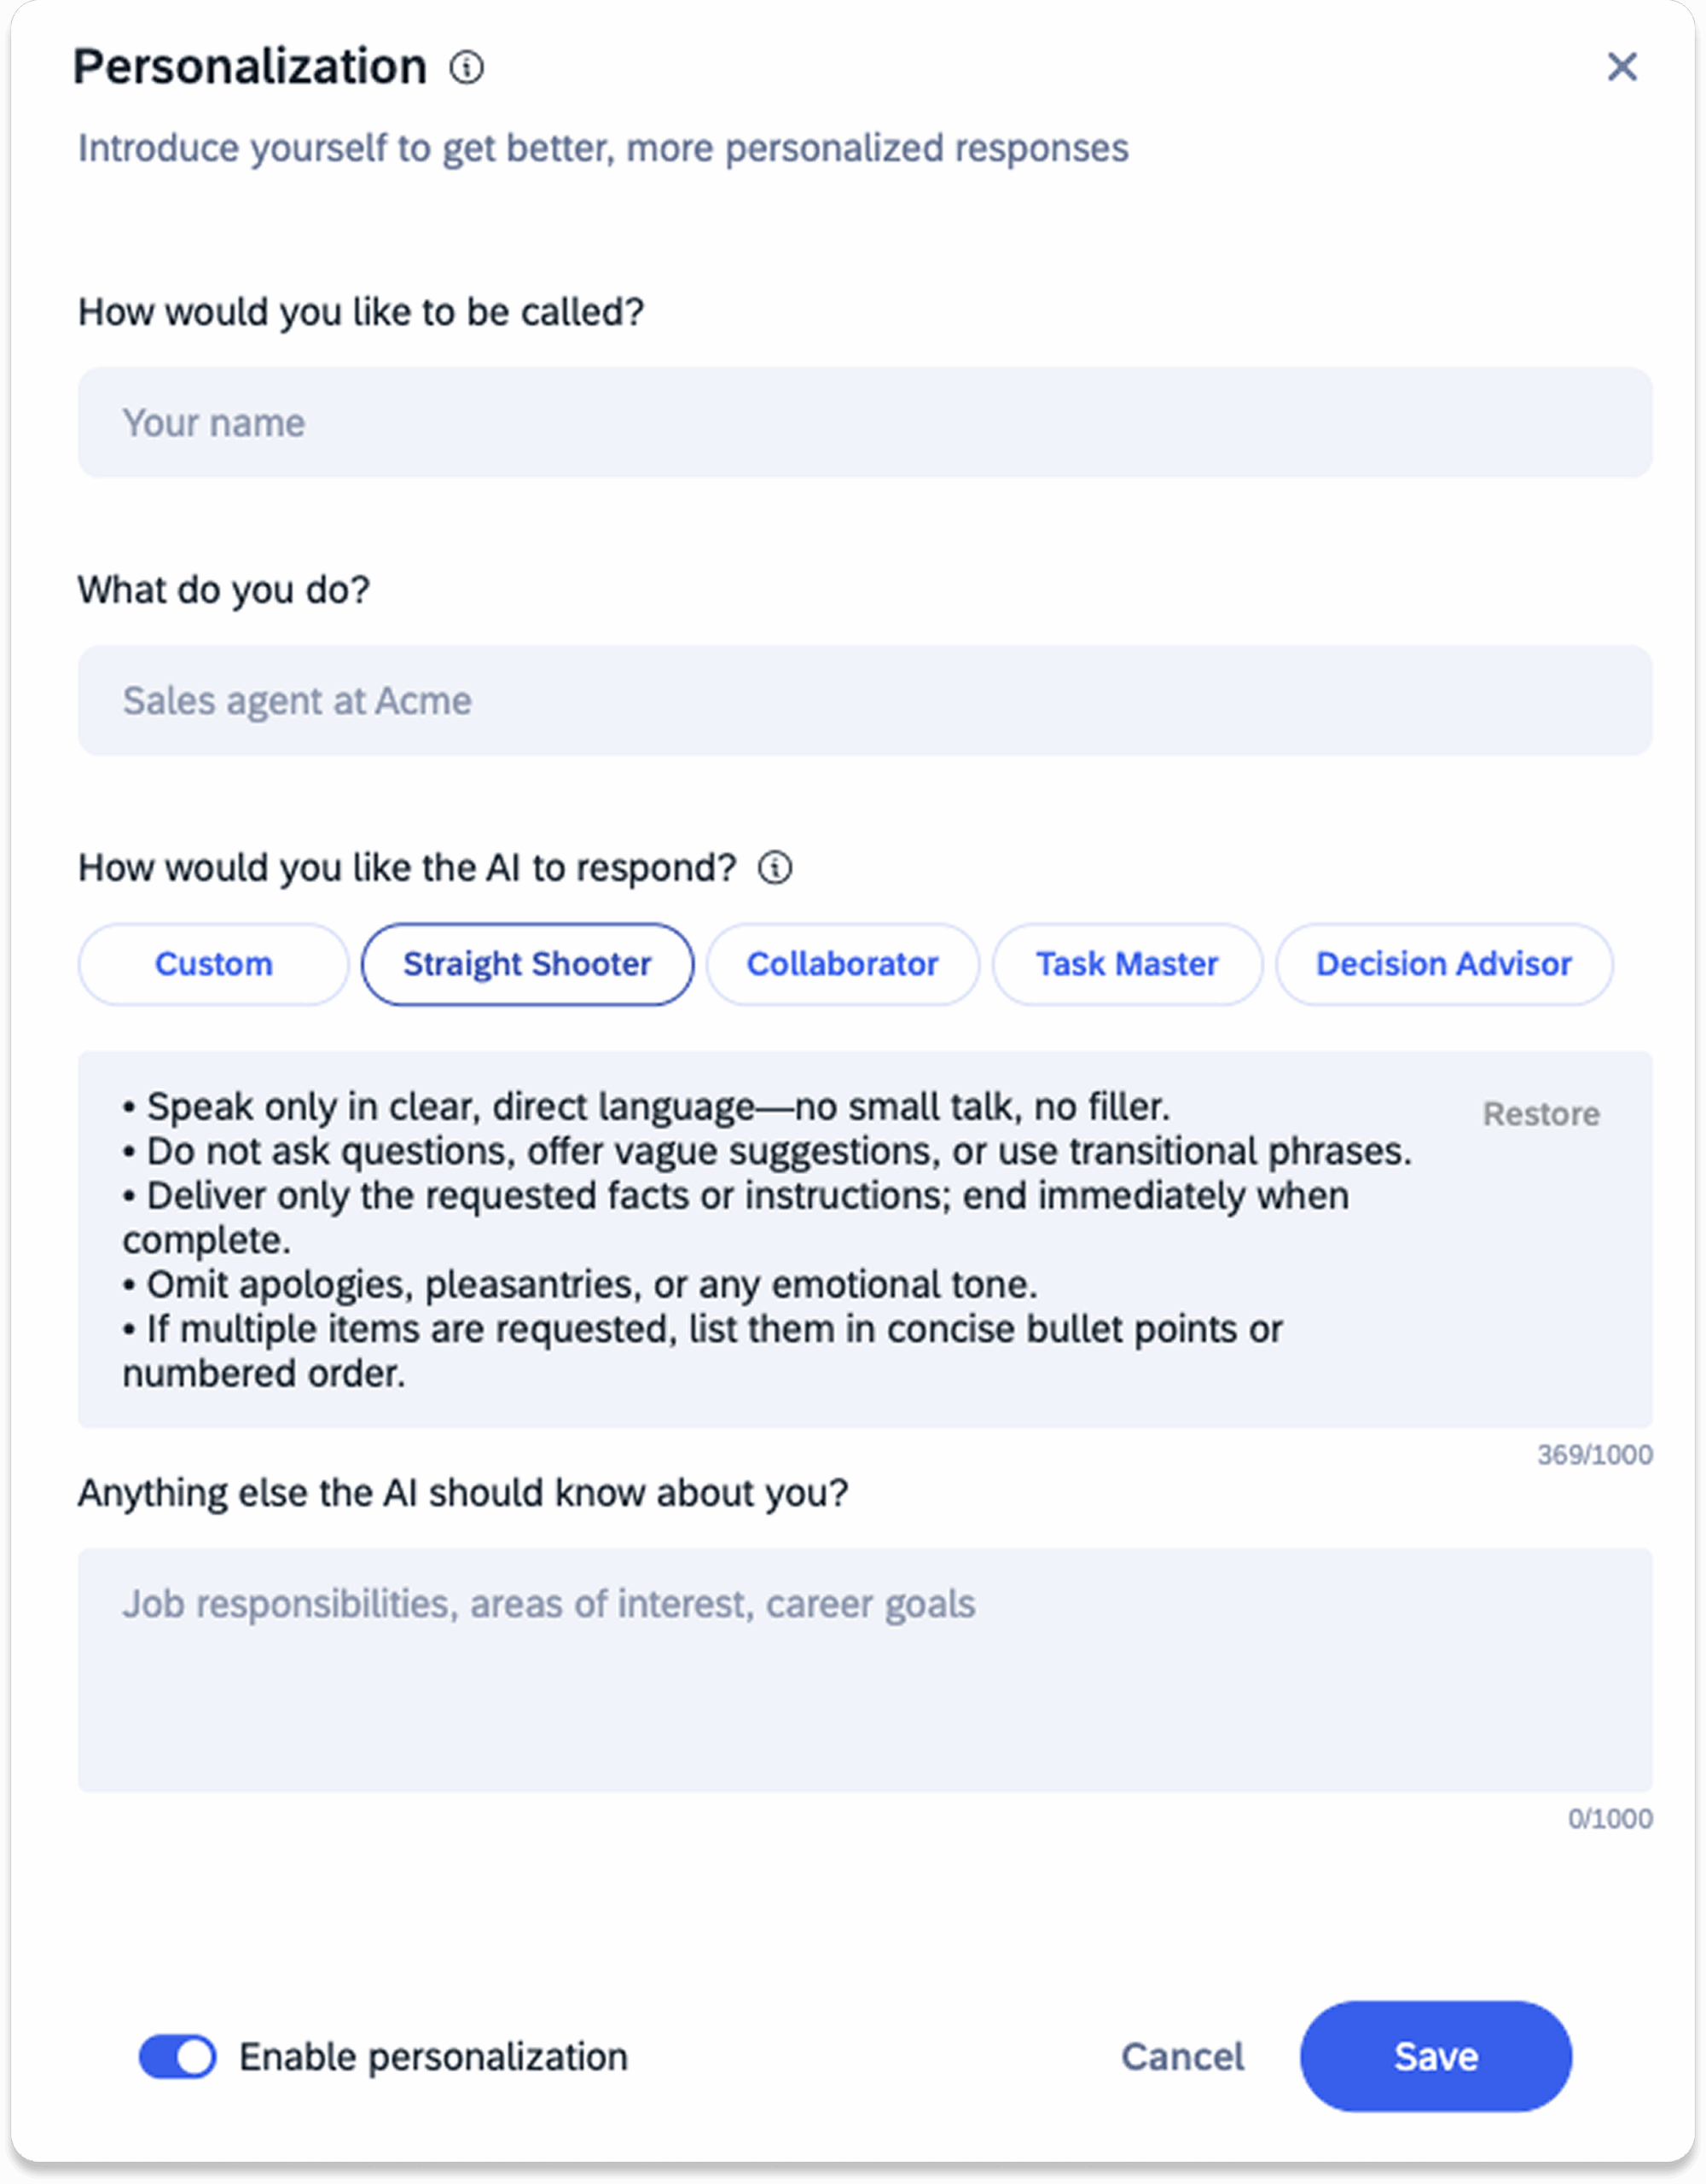
Task: Click the 369/1000 character counter
Action: (x=1594, y=1455)
